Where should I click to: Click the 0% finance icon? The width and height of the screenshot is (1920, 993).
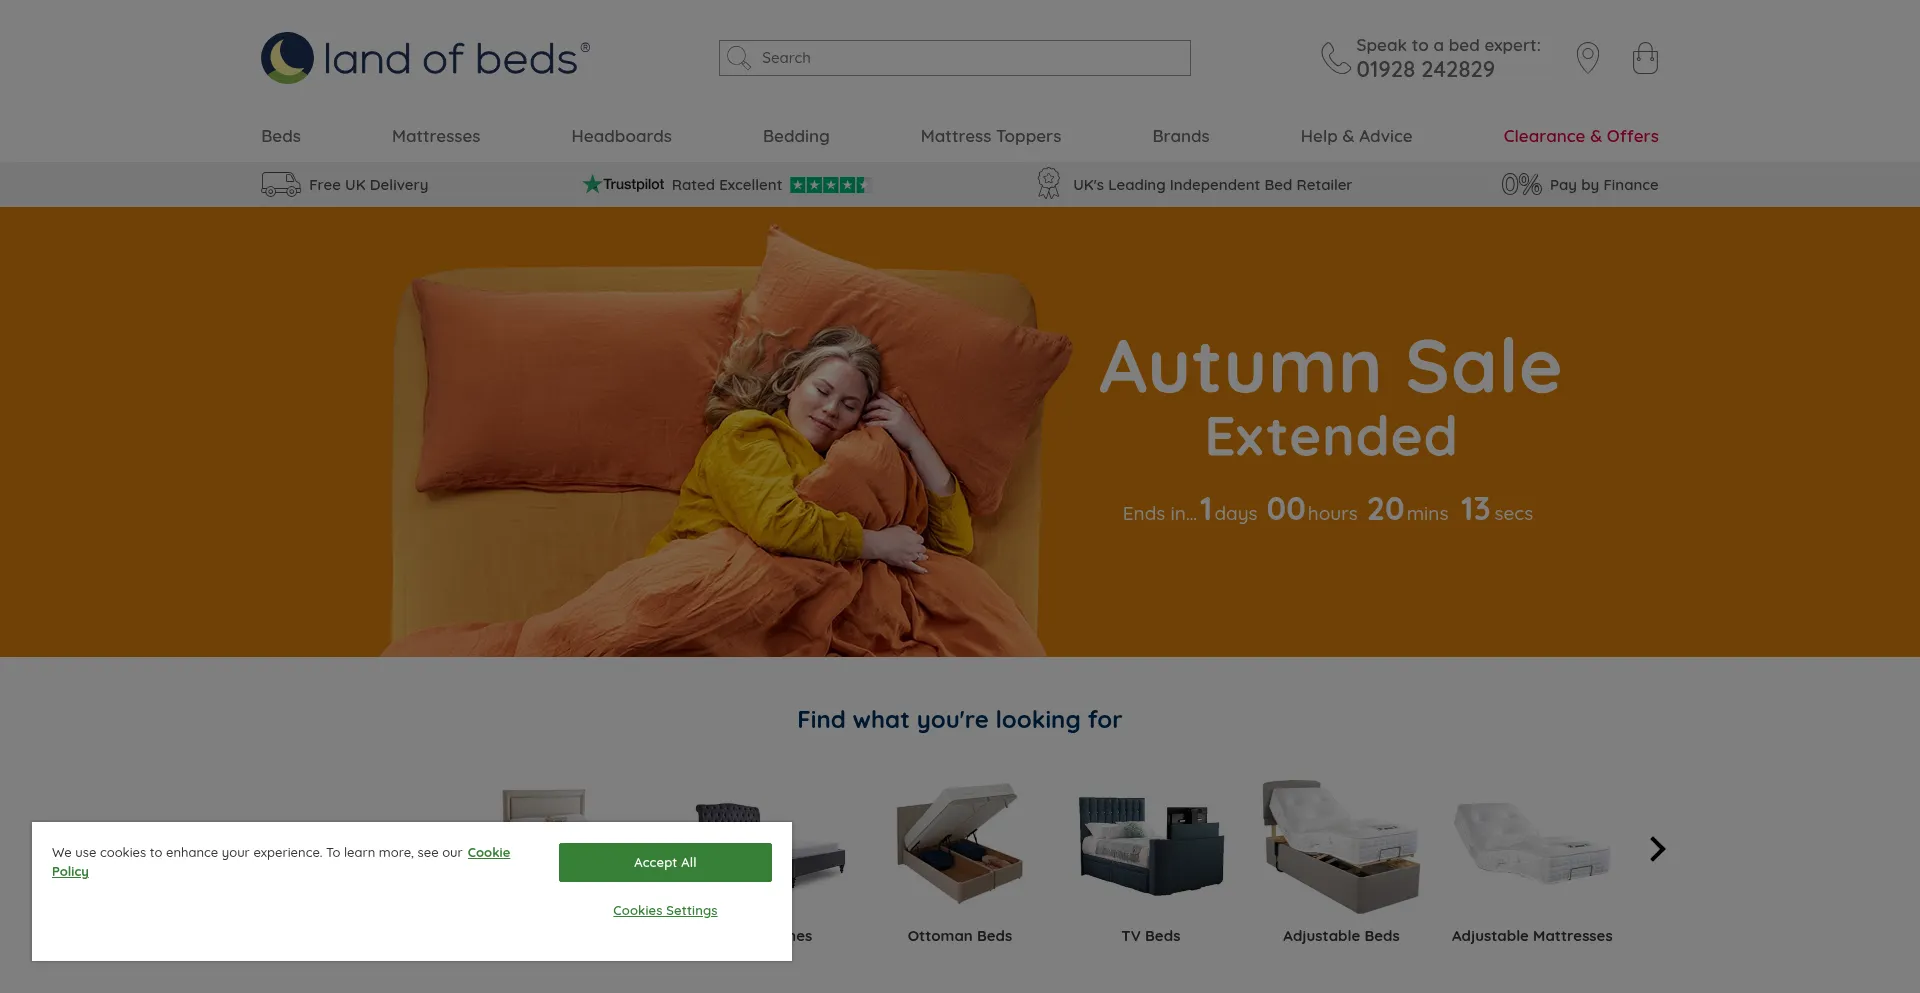point(1521,185)
